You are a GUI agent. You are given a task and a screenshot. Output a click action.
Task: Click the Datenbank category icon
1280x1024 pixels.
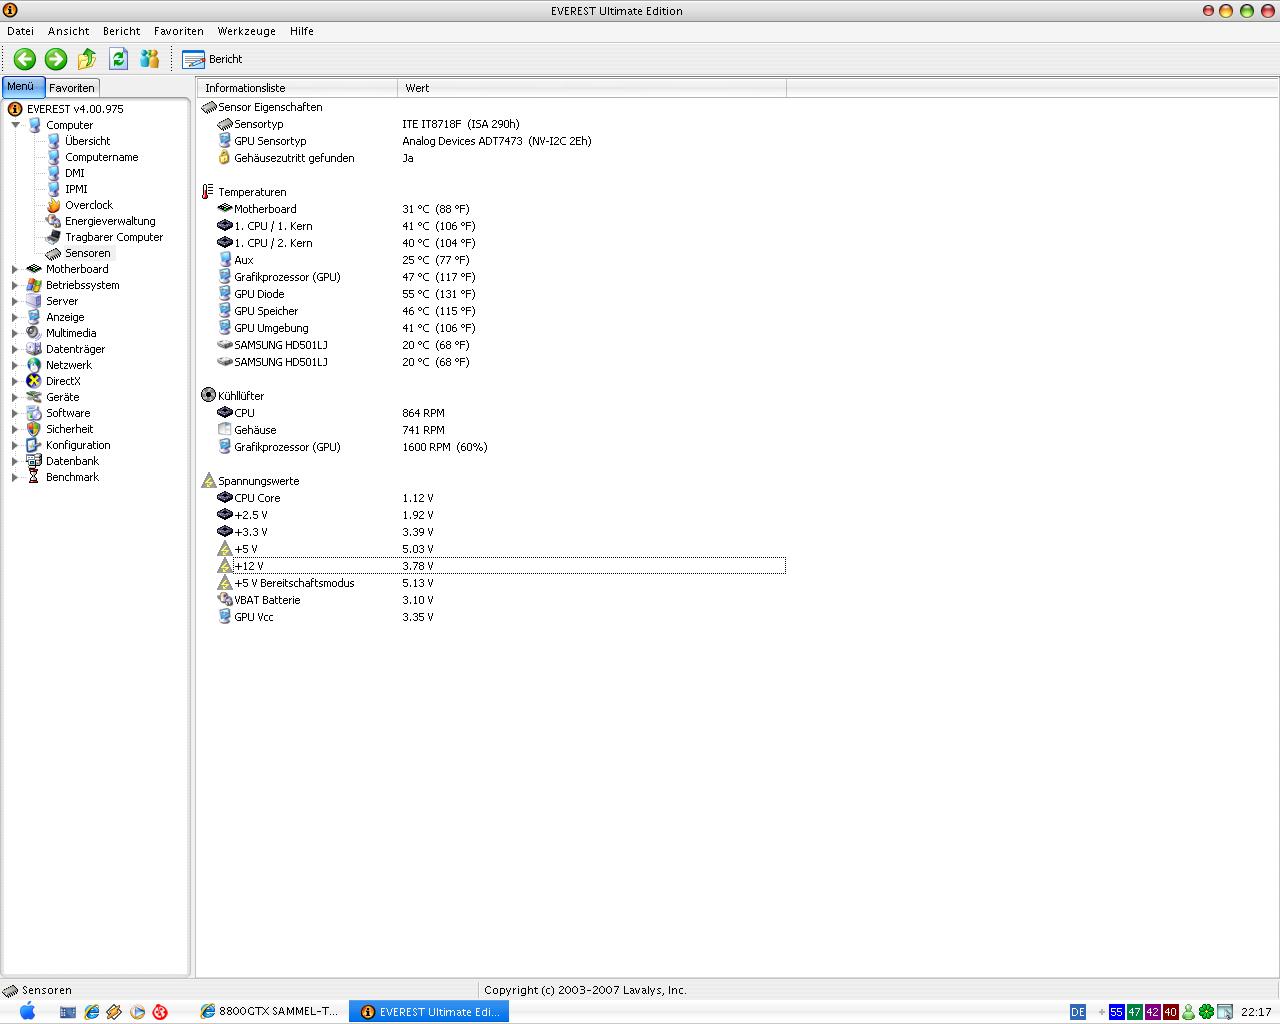34,461
